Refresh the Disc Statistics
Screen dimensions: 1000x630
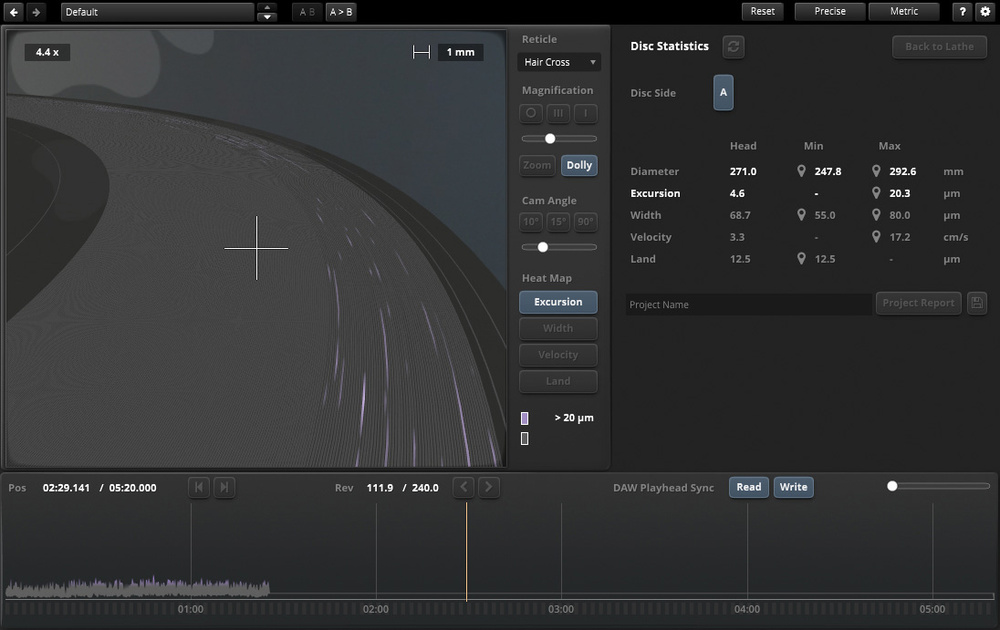click(x=732, y=47)
